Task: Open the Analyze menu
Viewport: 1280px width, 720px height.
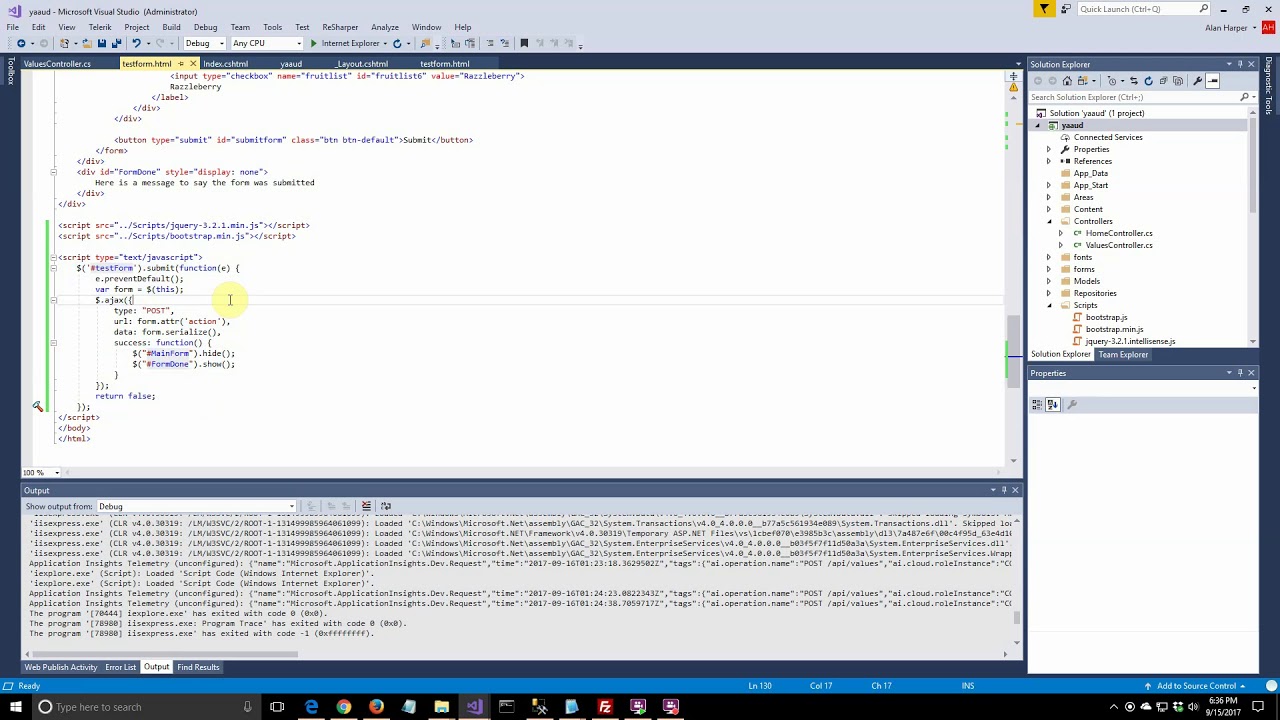Action: 385,27
